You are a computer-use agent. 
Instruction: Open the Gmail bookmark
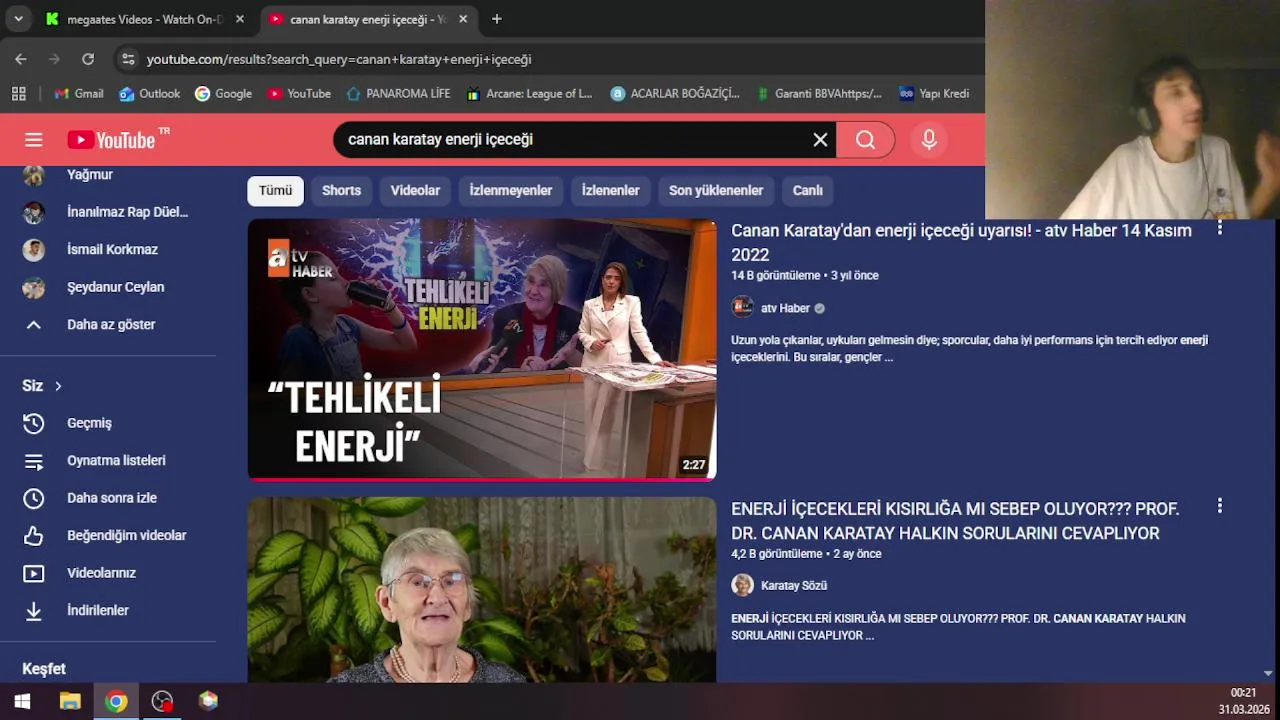click(x=79, y=93)
